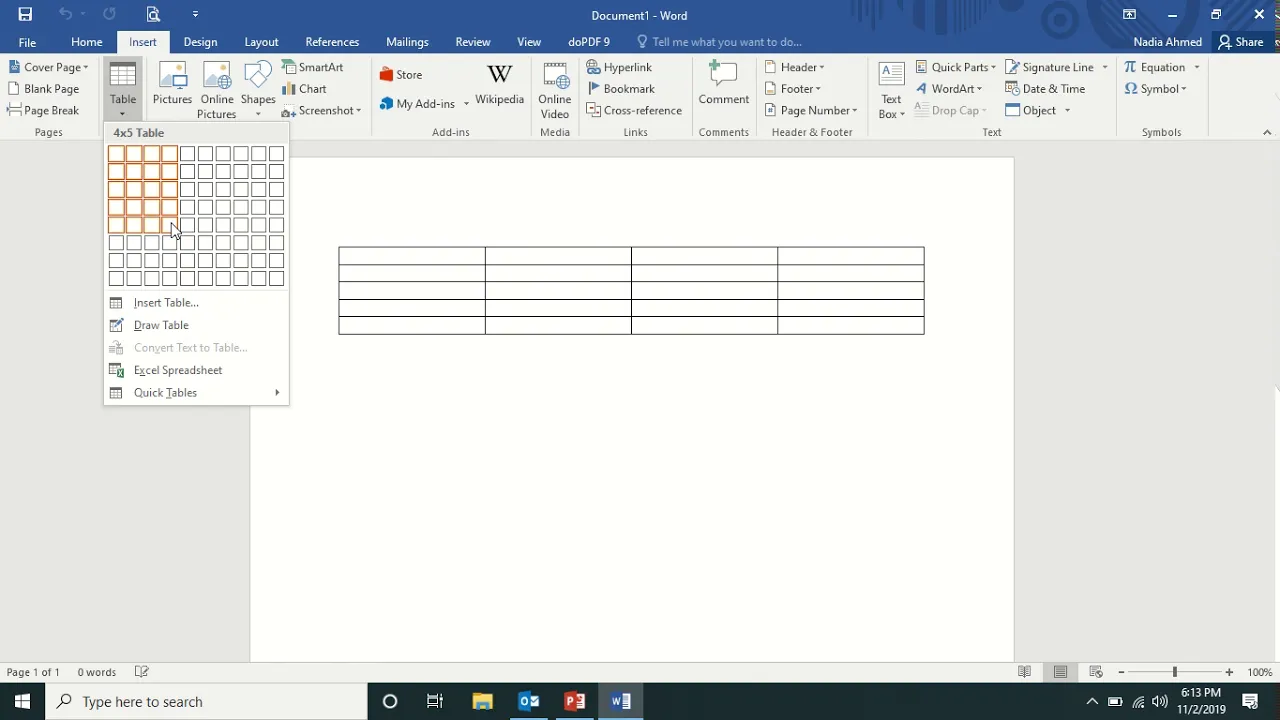1280x720 pixels.
Task: Click the zoom out minus button
Action: [1121, 672]
